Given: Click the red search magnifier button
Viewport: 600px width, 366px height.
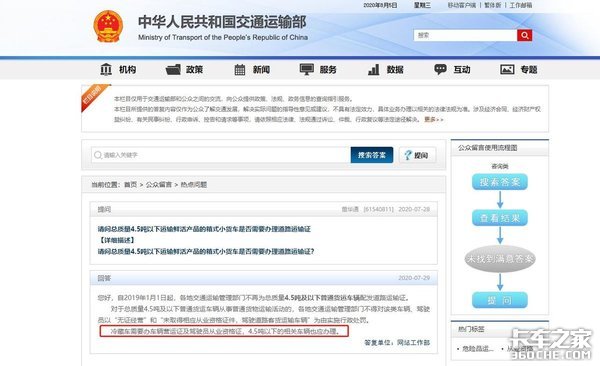Looking at the screenshot, I should coord(525,35).
